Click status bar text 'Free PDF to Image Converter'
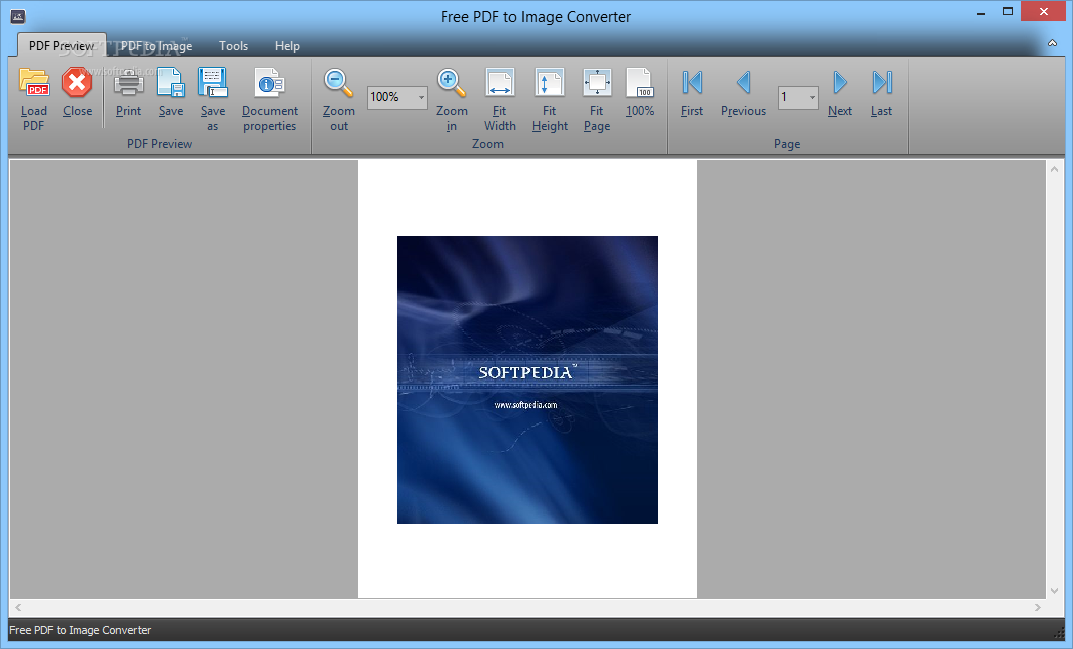The image size is (1073, 649). [x=79, y=630]
